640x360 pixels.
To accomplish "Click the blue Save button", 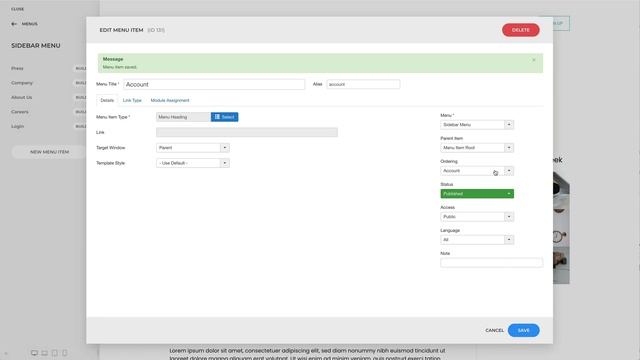I will pos(523,330).
